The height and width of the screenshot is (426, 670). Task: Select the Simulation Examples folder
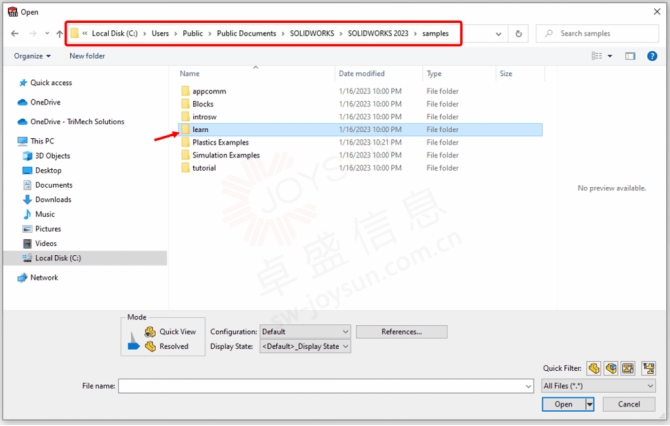[226, 155]
